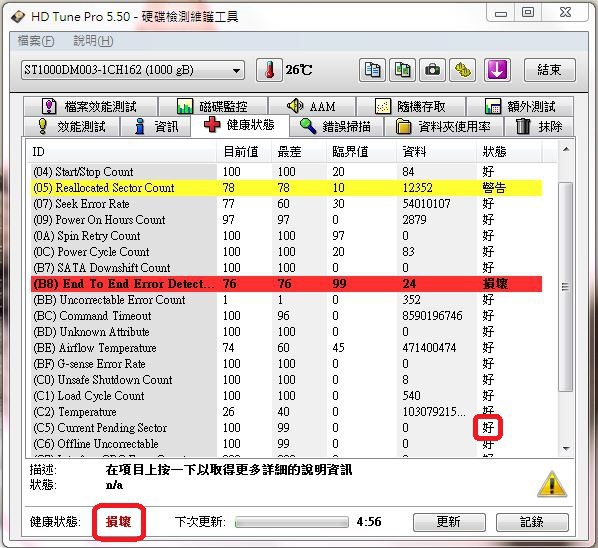The width and height of the screenshot is (598, 548).
Task: Select the (C5) Current Pending Sector row
Action: [286, 428]
